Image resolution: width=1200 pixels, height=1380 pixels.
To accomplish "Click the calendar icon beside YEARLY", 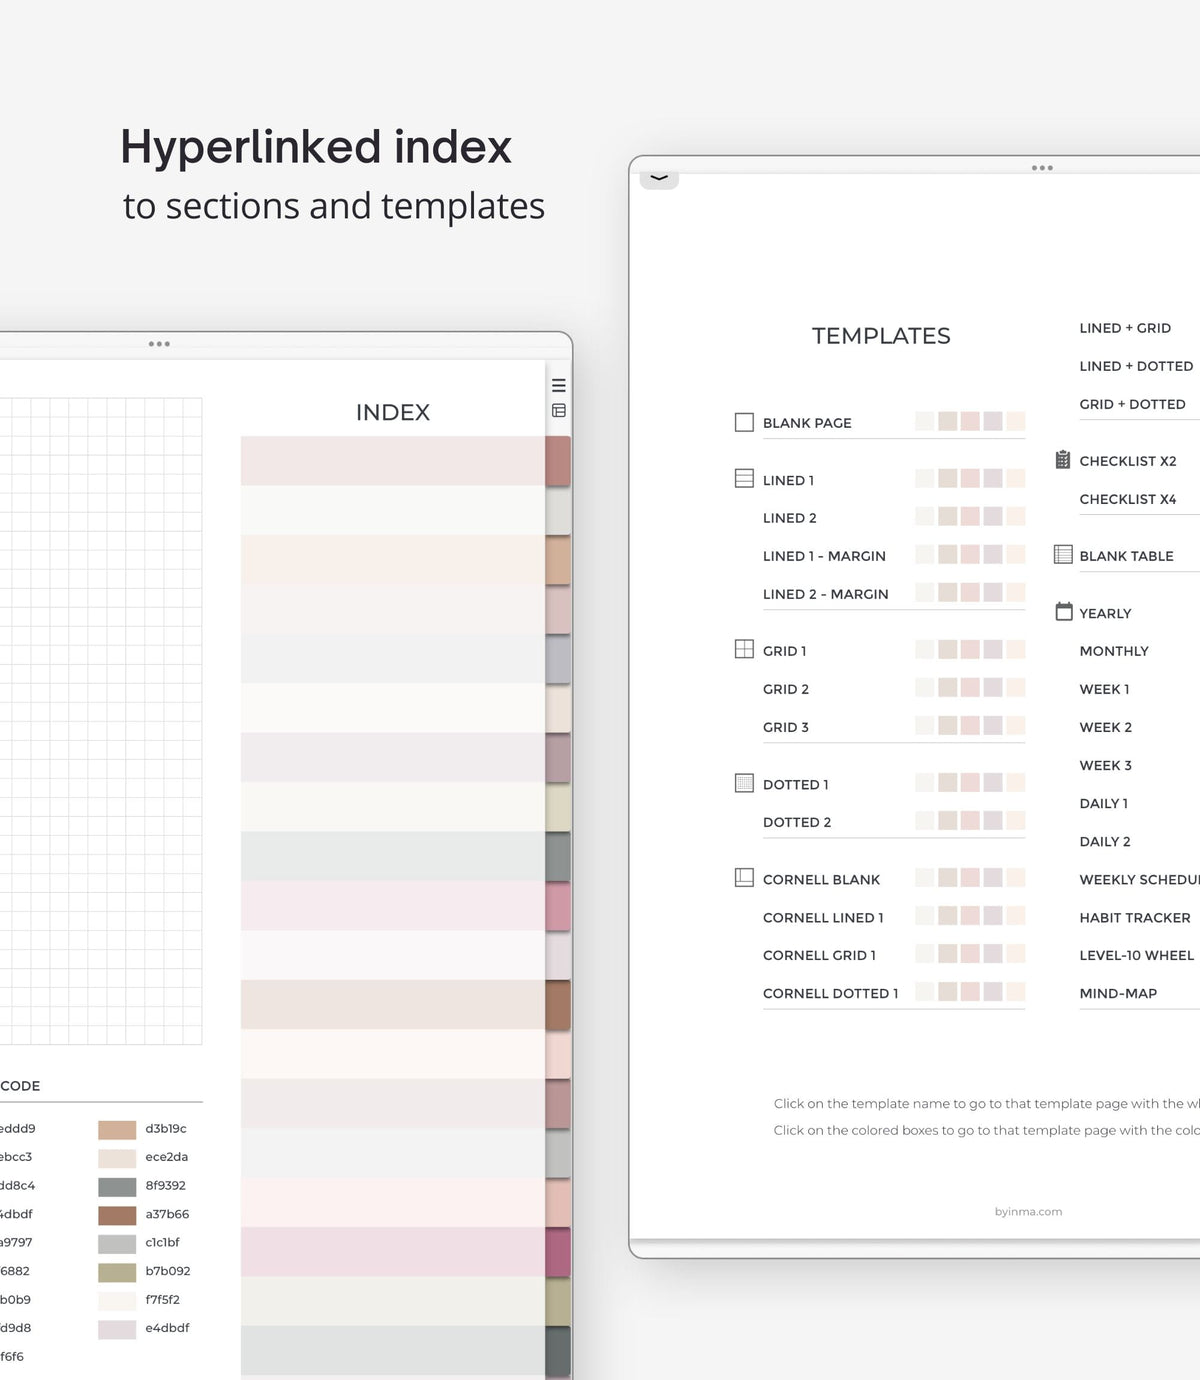I will point(1064,611).
